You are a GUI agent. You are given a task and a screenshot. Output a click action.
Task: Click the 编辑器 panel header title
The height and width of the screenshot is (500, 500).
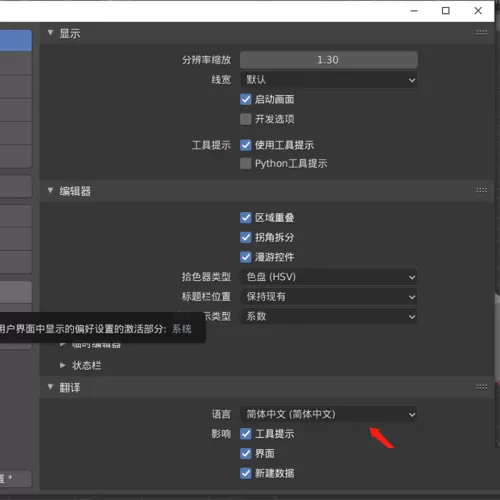click(75, 191)
